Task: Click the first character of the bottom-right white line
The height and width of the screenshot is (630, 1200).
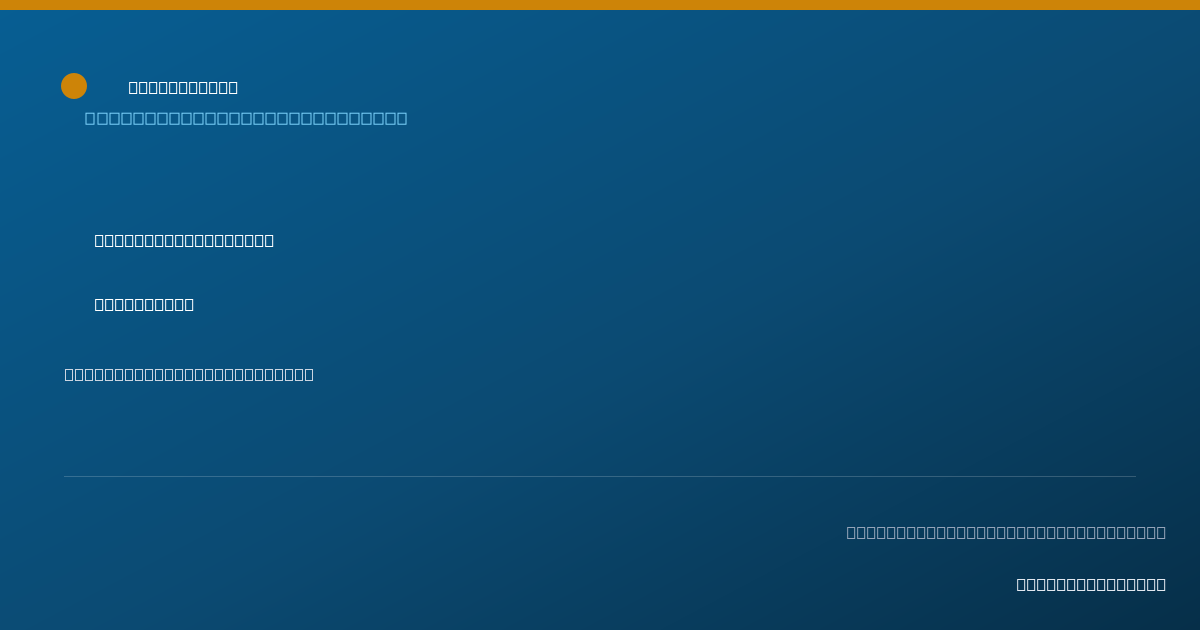Action: point(1022,584)
